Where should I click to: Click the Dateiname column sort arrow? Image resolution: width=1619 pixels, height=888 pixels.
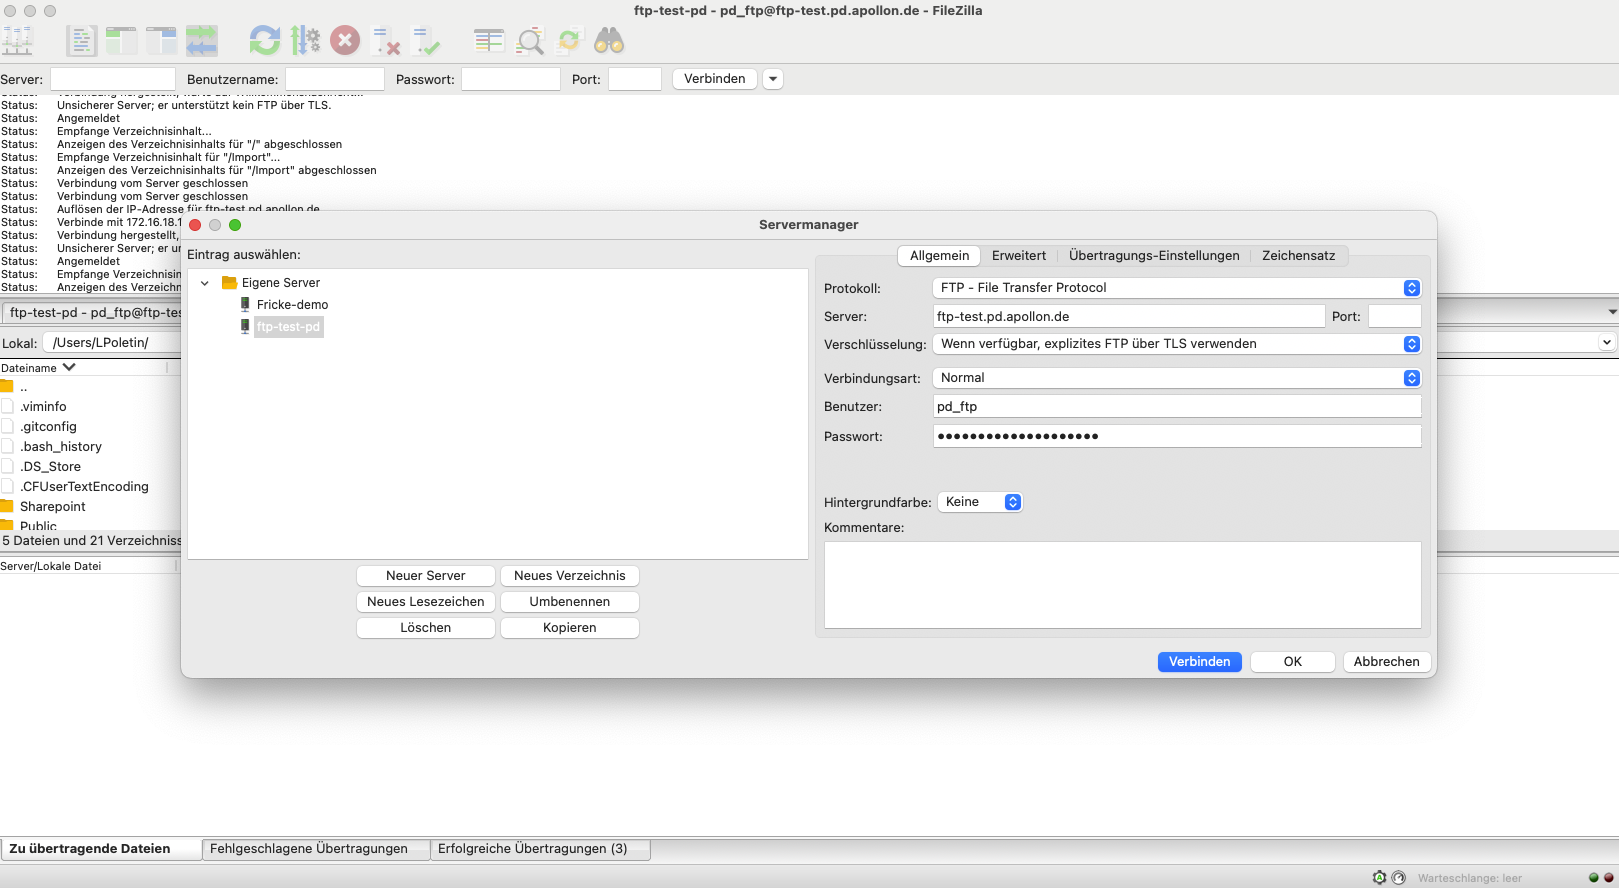[x=69, y=367]
